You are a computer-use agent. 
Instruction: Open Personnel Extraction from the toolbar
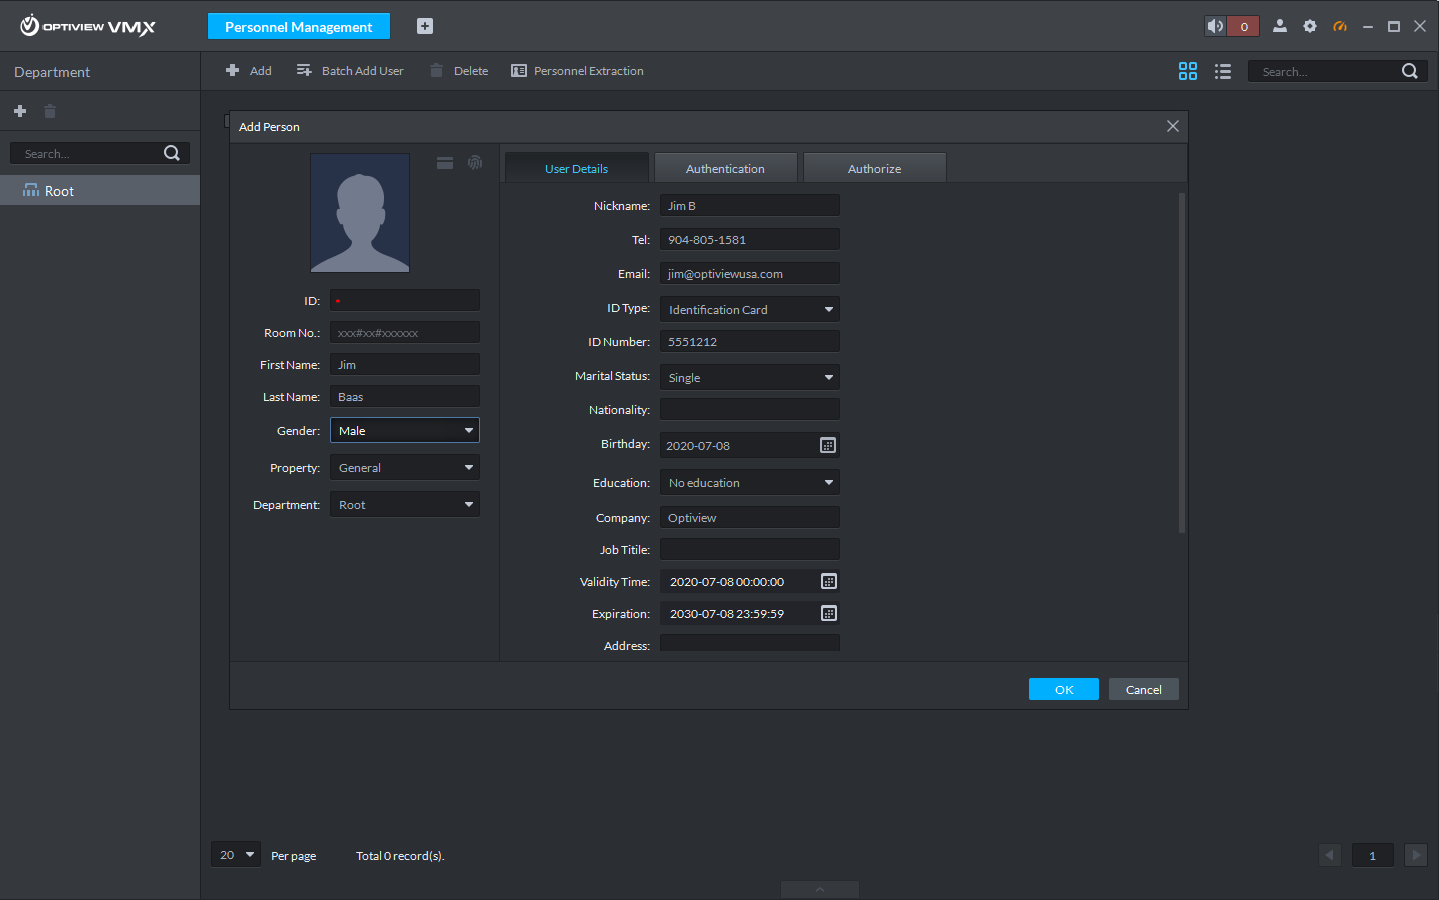tap(577, 70)
